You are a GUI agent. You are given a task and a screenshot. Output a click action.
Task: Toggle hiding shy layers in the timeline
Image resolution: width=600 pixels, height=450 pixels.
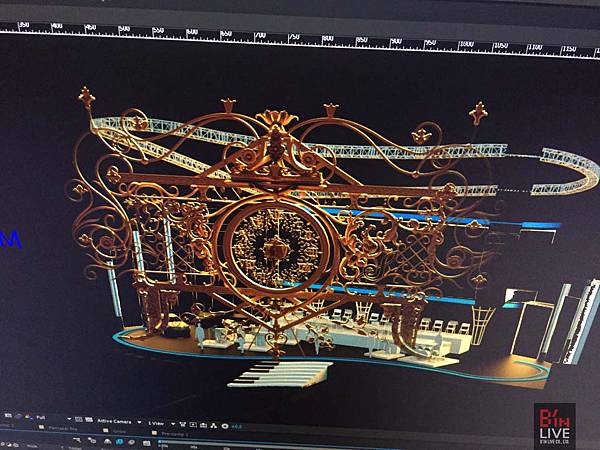pyautogui.click(x=108, y=441)
